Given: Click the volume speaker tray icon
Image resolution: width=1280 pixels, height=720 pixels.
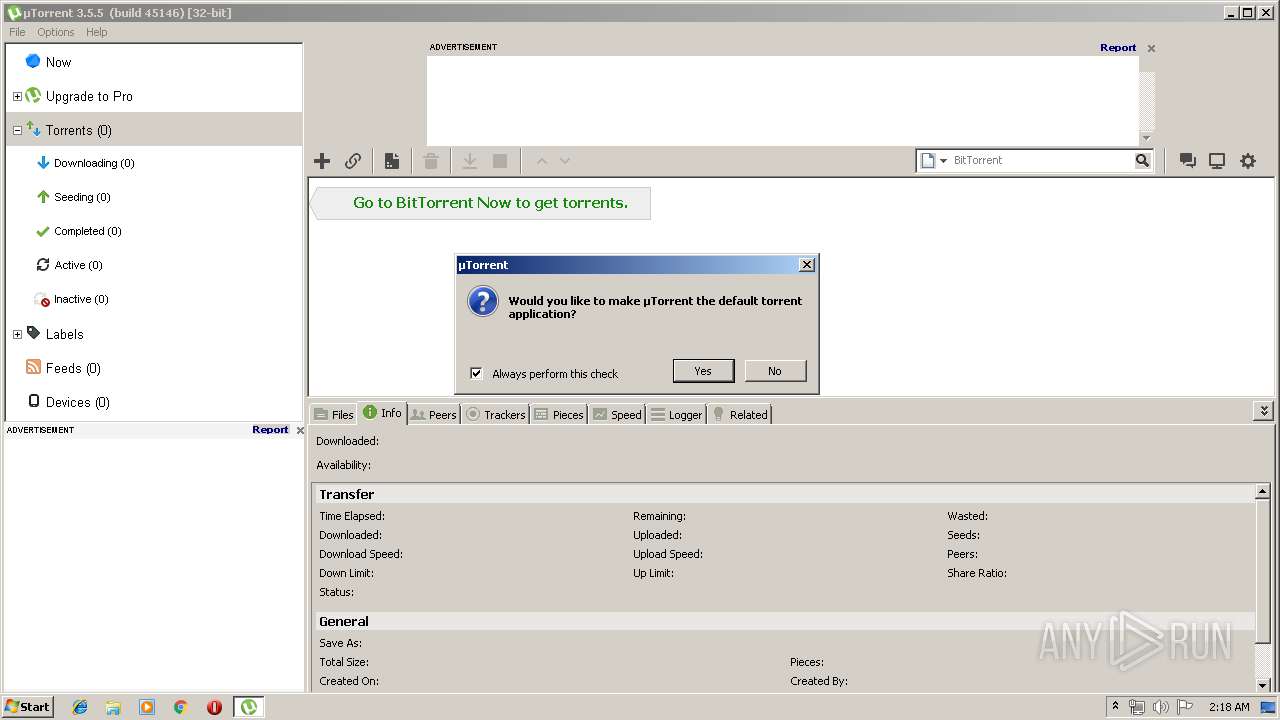Looking at the screenshot, I should tap(1160, 707).
